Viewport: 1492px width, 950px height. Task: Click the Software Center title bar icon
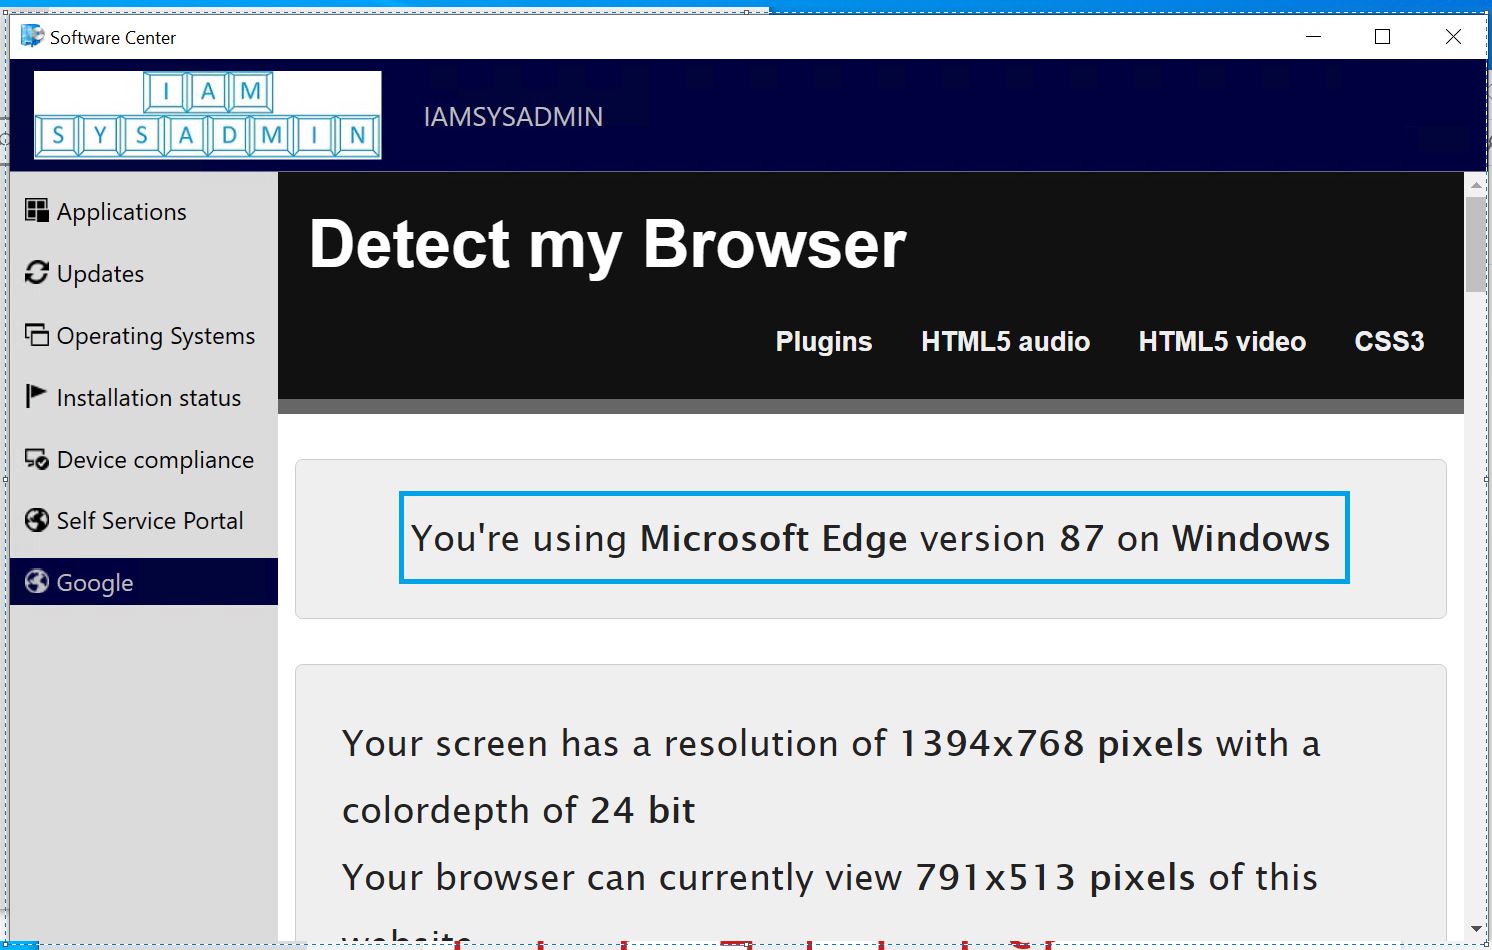[33, 36]
